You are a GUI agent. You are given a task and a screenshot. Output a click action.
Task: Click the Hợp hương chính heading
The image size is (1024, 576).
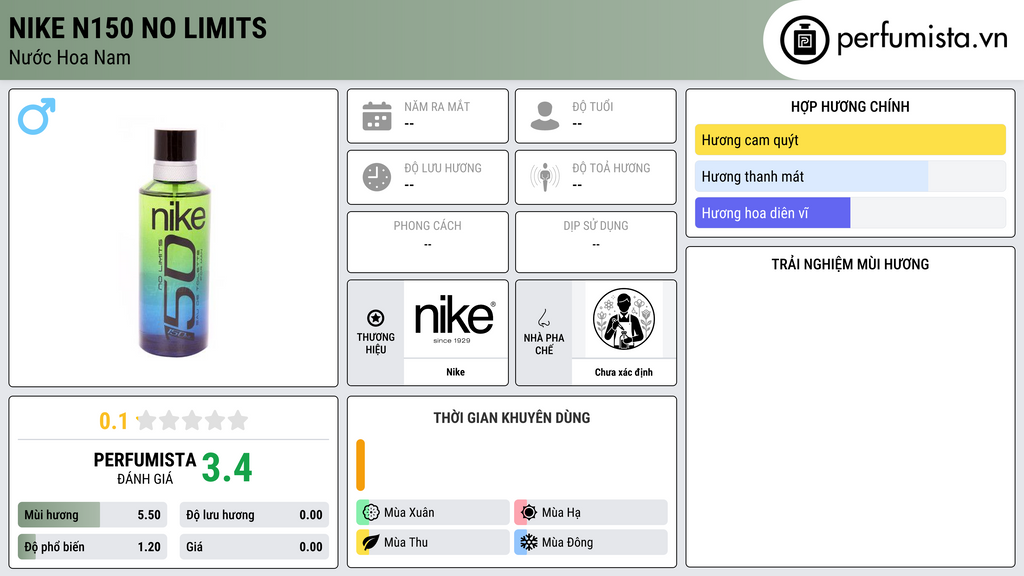[850, 106]
